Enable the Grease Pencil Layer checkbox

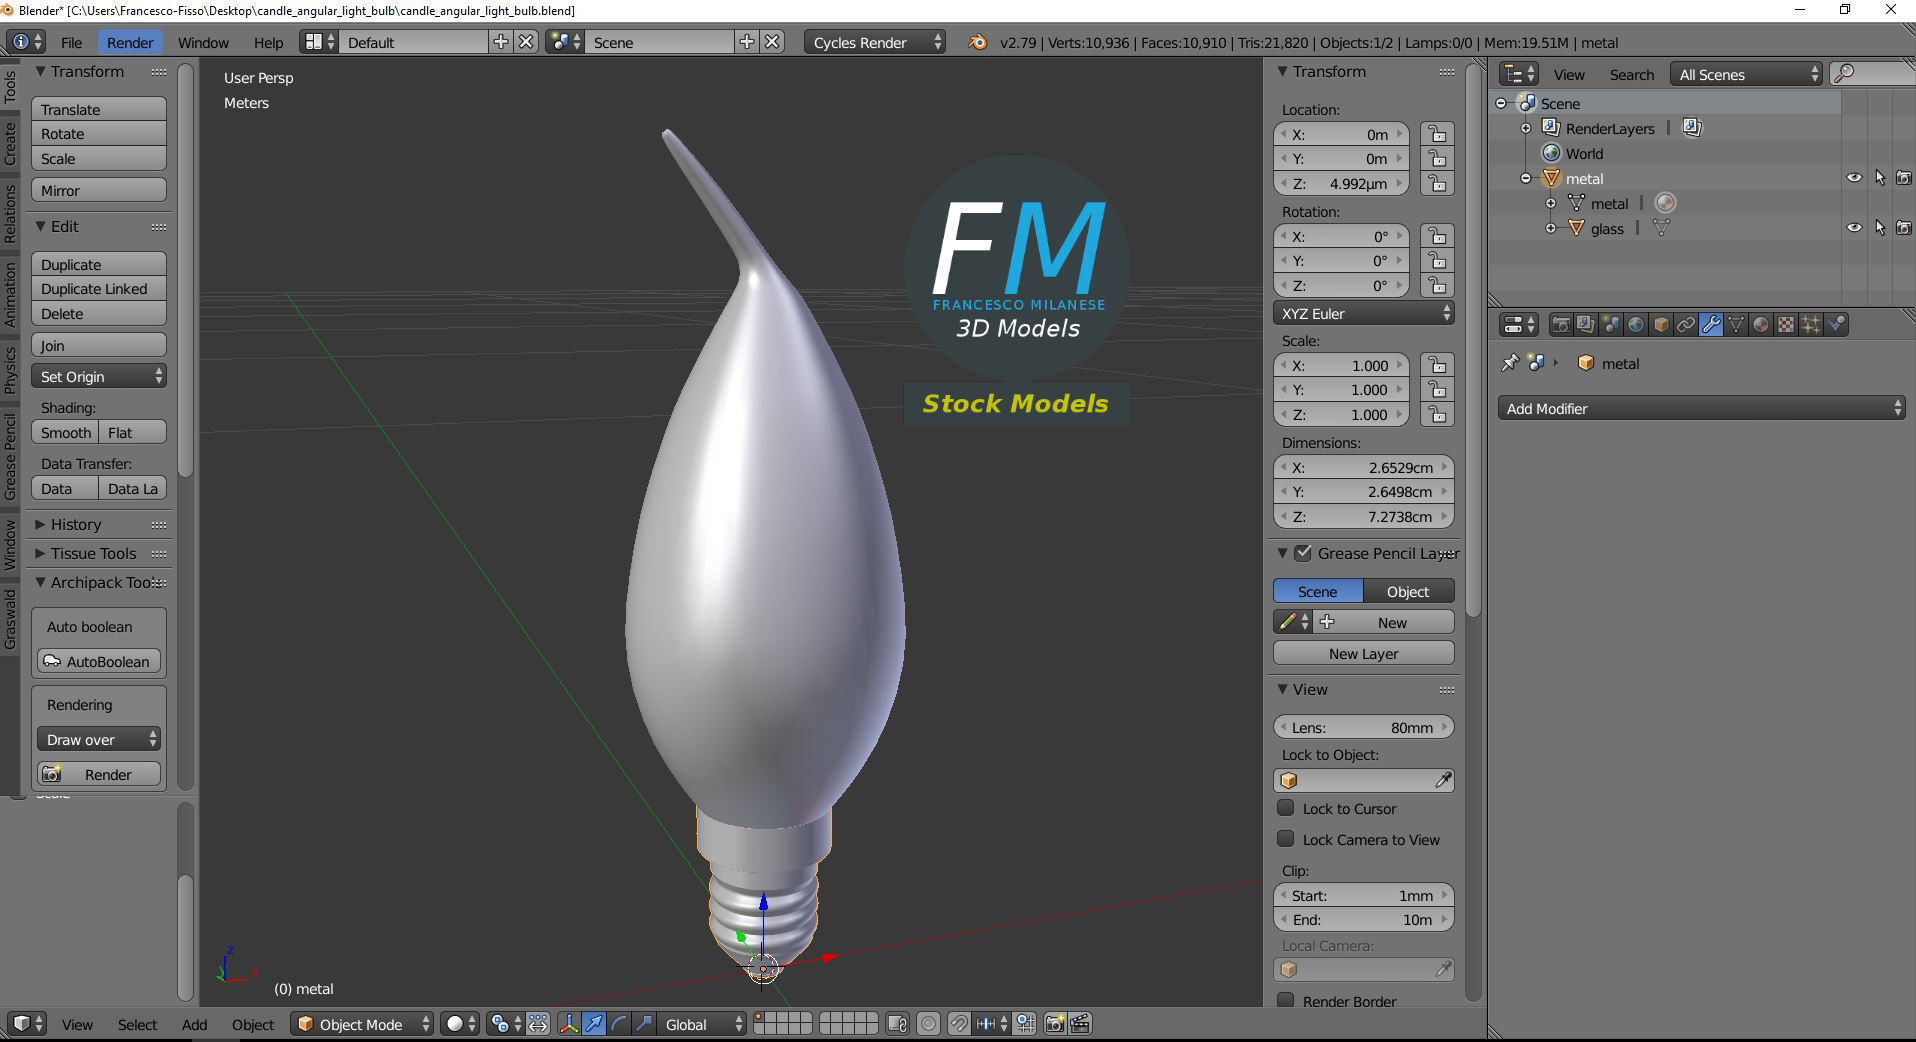[x=1303, y=553]
